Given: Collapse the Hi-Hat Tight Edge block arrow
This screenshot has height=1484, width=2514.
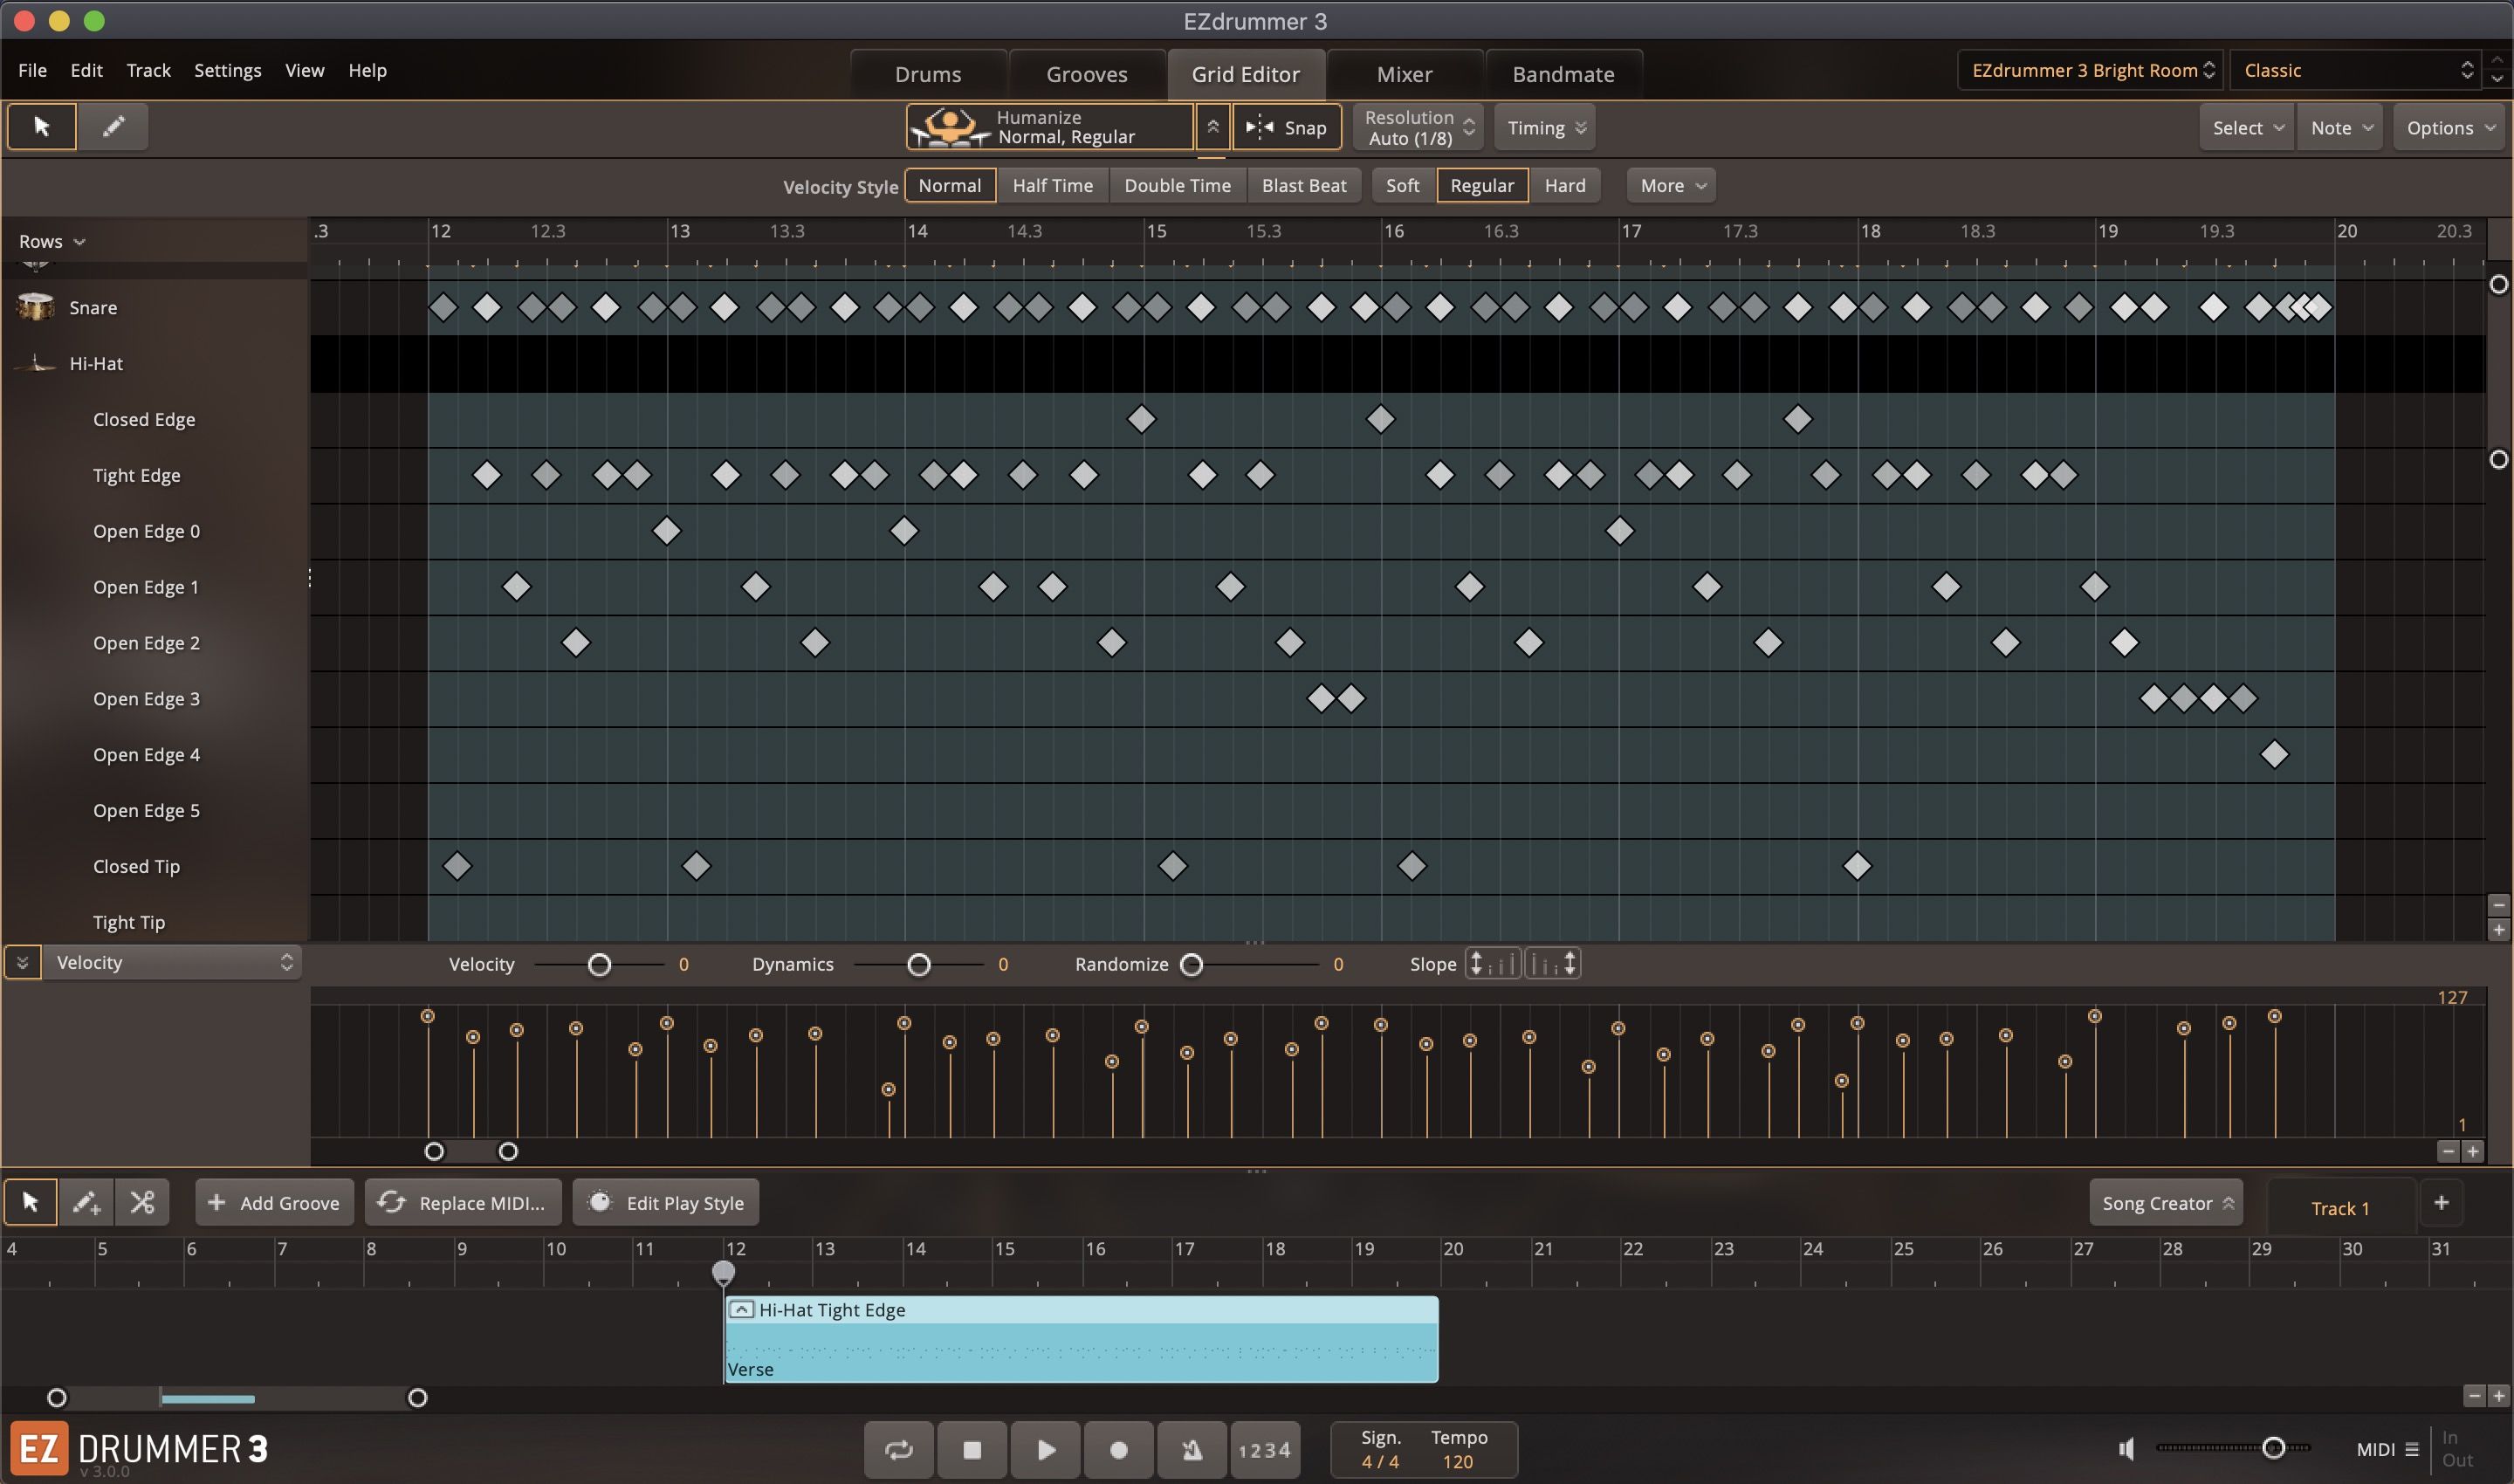Looking at the screenshot, I should [x=741, y=1309].
